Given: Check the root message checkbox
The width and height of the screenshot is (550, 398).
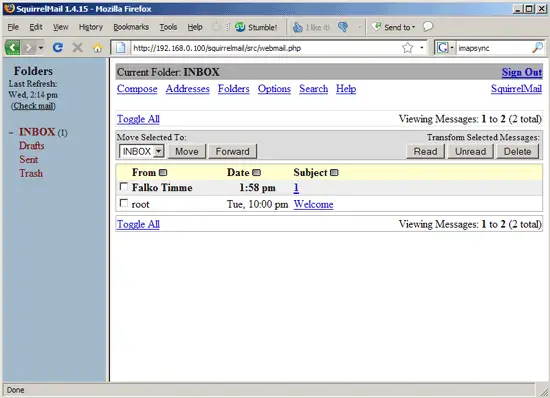Looking at the screenshot, I should tap(123, 203).
